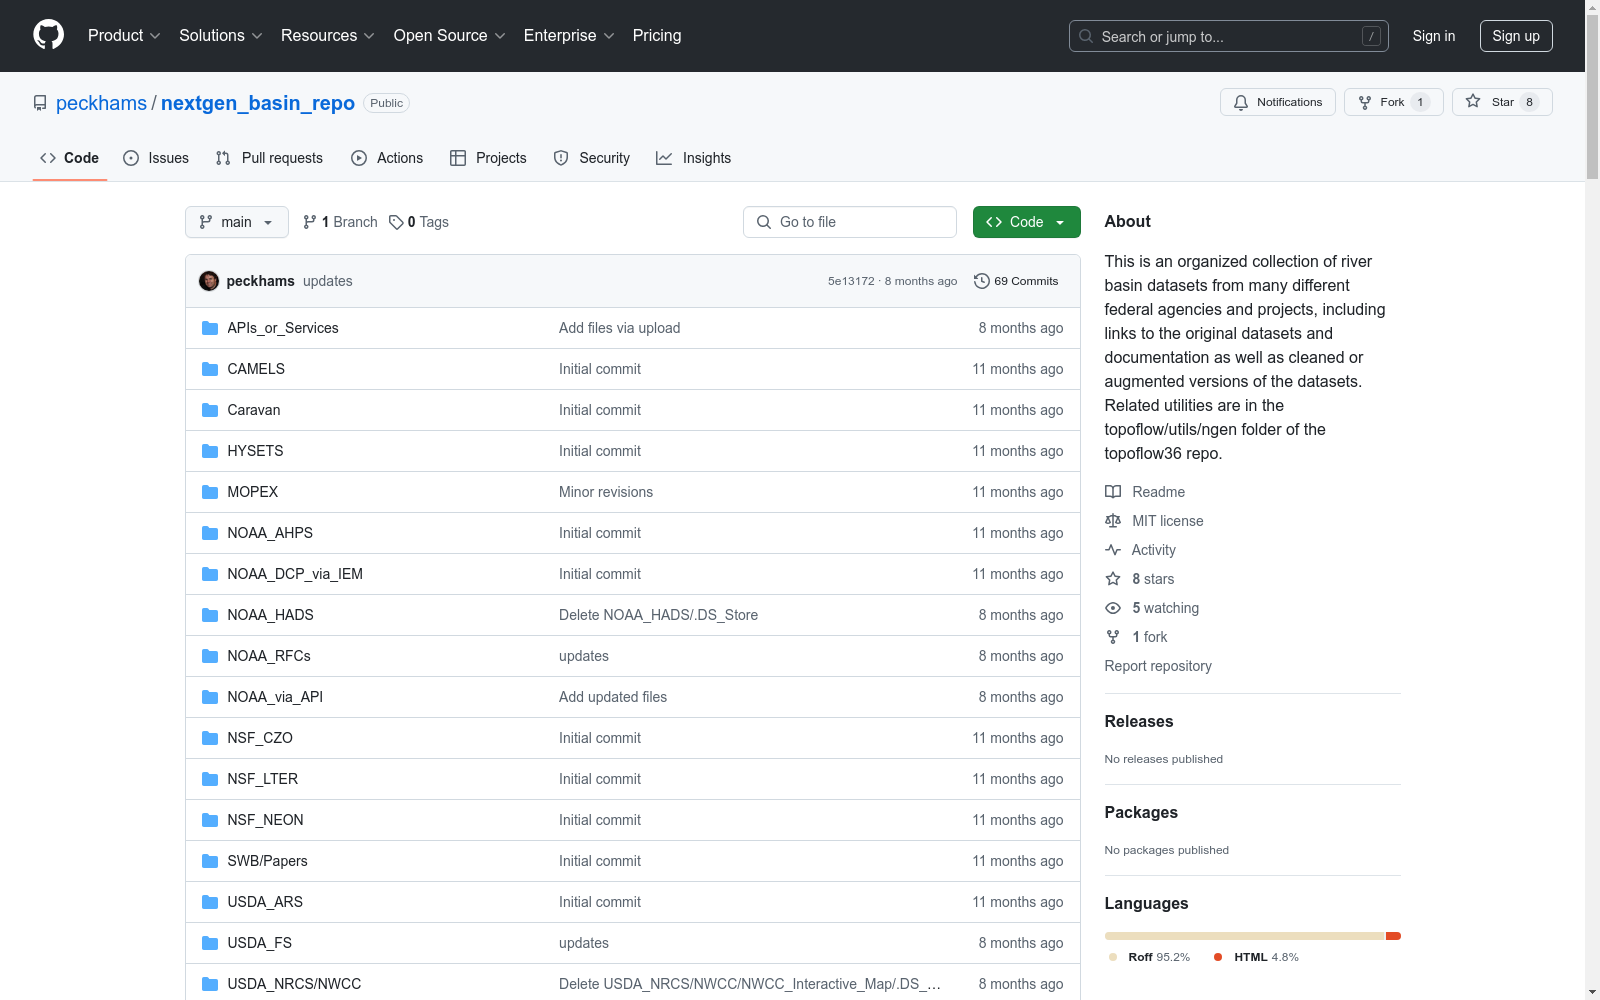This screenshot has width=1600, height=1000.
Task: Click the fork icon in Fork button
Action: pyautogui.click(x=1365, y=102)
